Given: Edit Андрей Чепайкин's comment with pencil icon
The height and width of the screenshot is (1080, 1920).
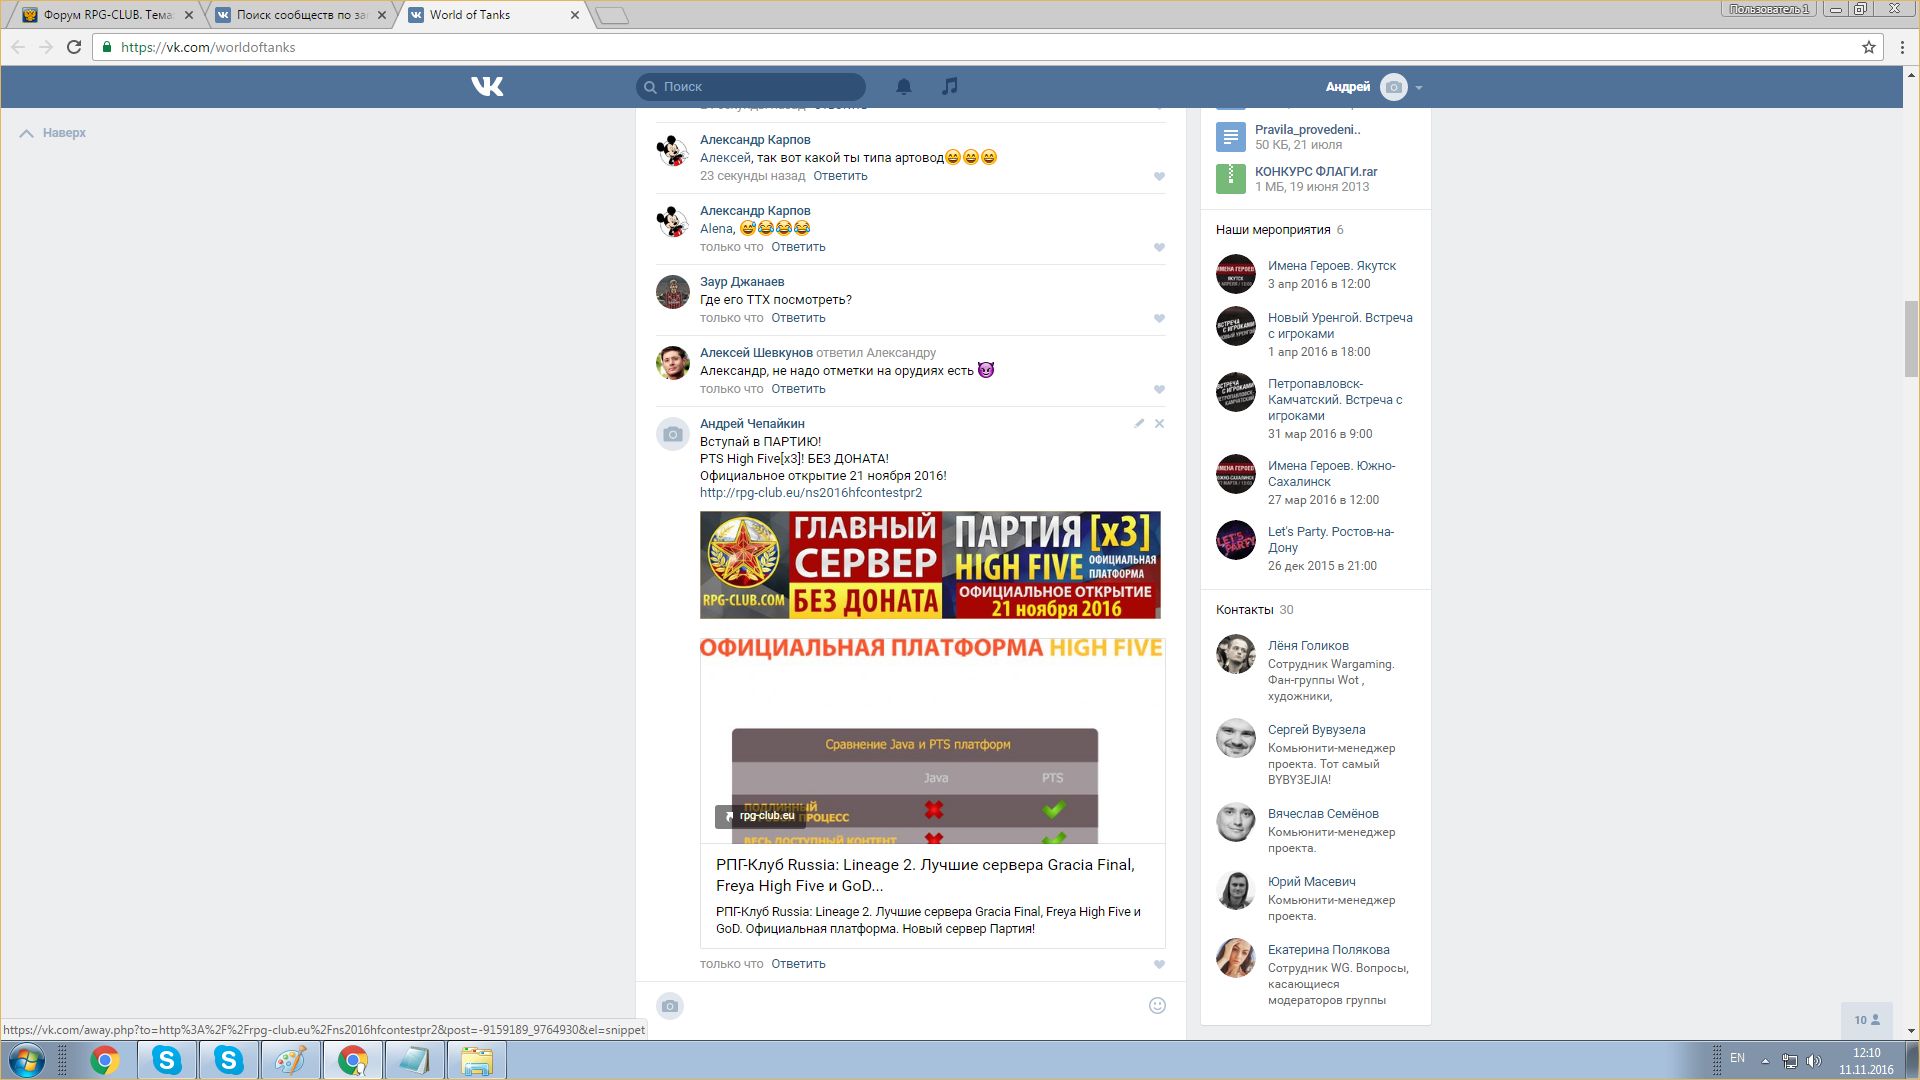Looking at the screenshot, I should point(1139,424).
